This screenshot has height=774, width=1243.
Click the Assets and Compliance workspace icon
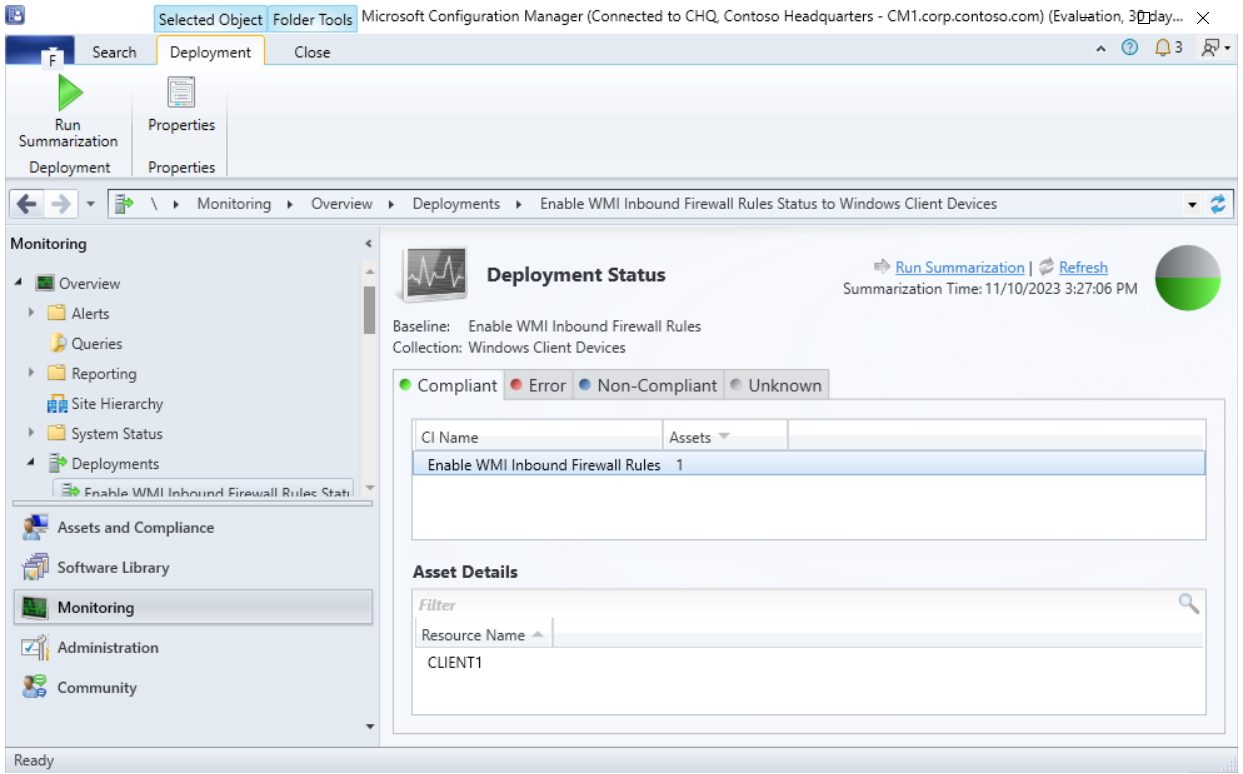(x=35, y=528)
